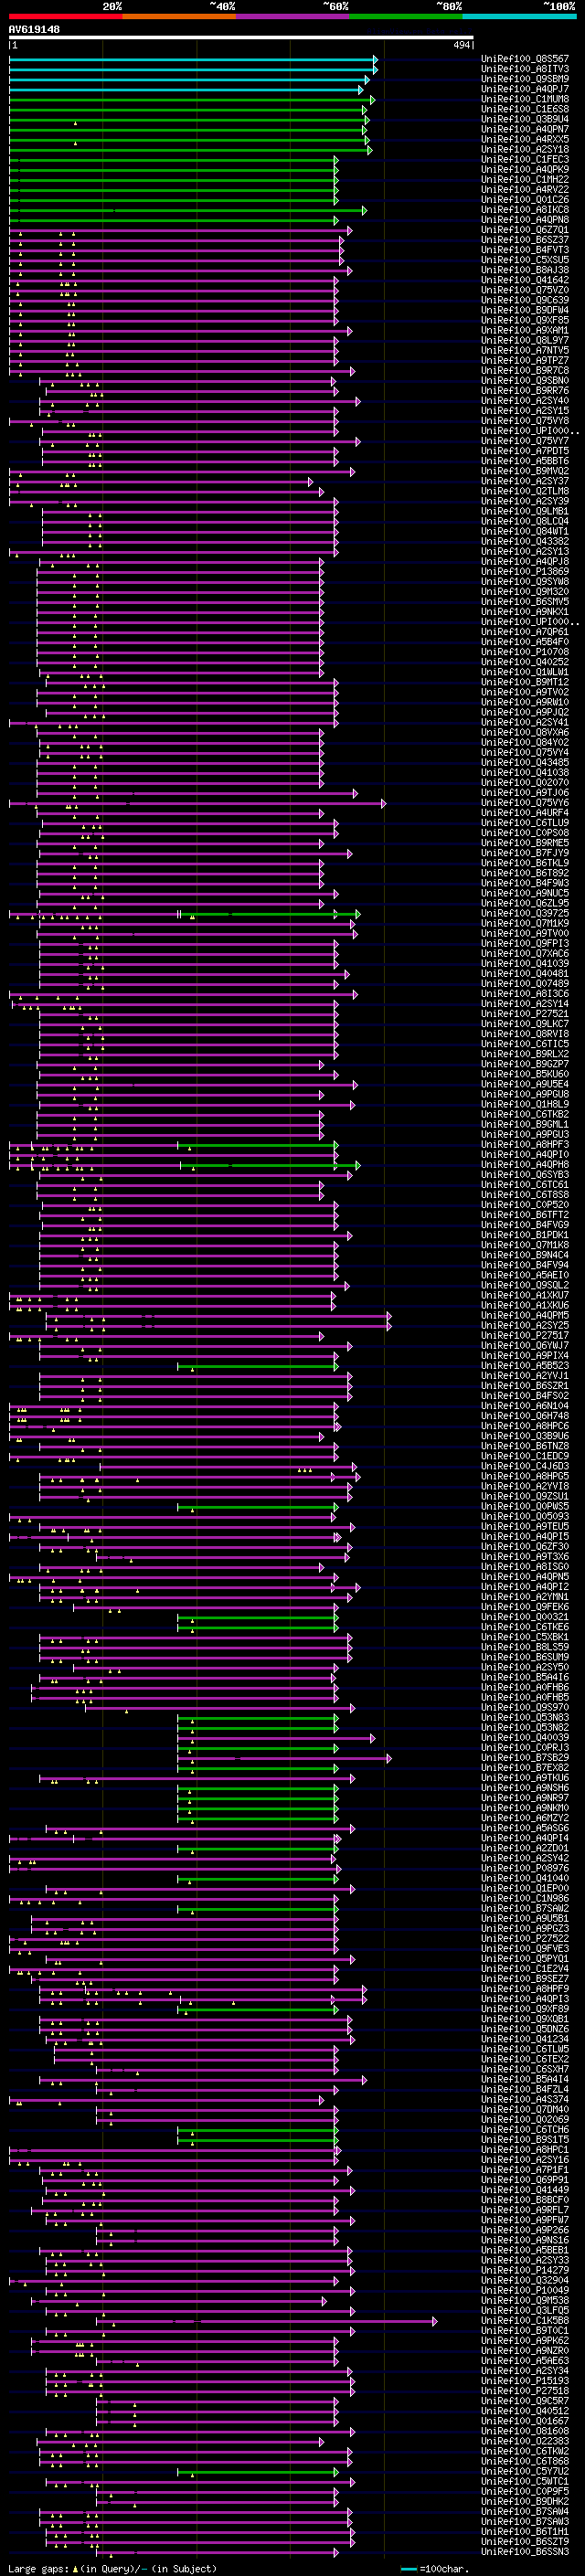
Task: Select hit label UniRef100_Q2TLM8
Action: tap(525, 491)
